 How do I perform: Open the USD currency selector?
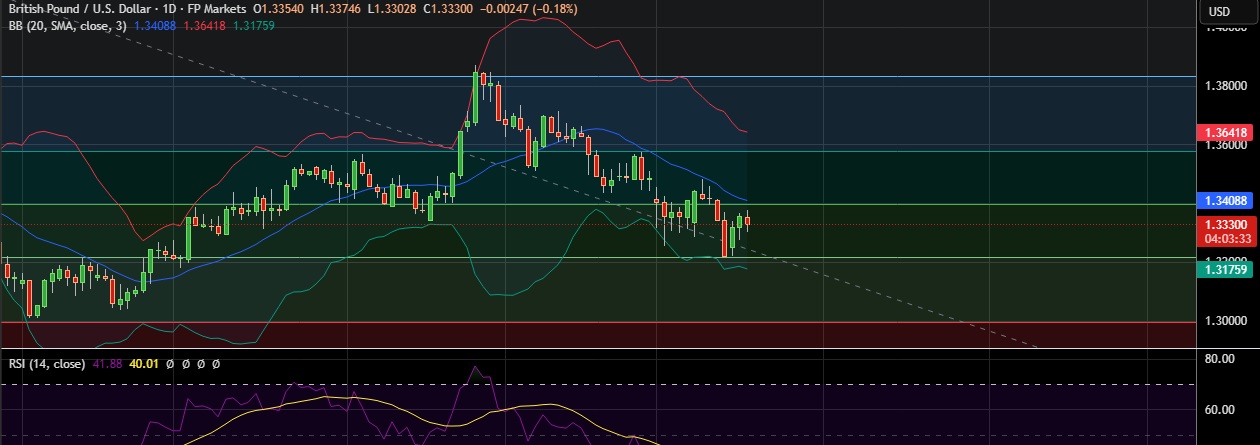coord(1219,12)
